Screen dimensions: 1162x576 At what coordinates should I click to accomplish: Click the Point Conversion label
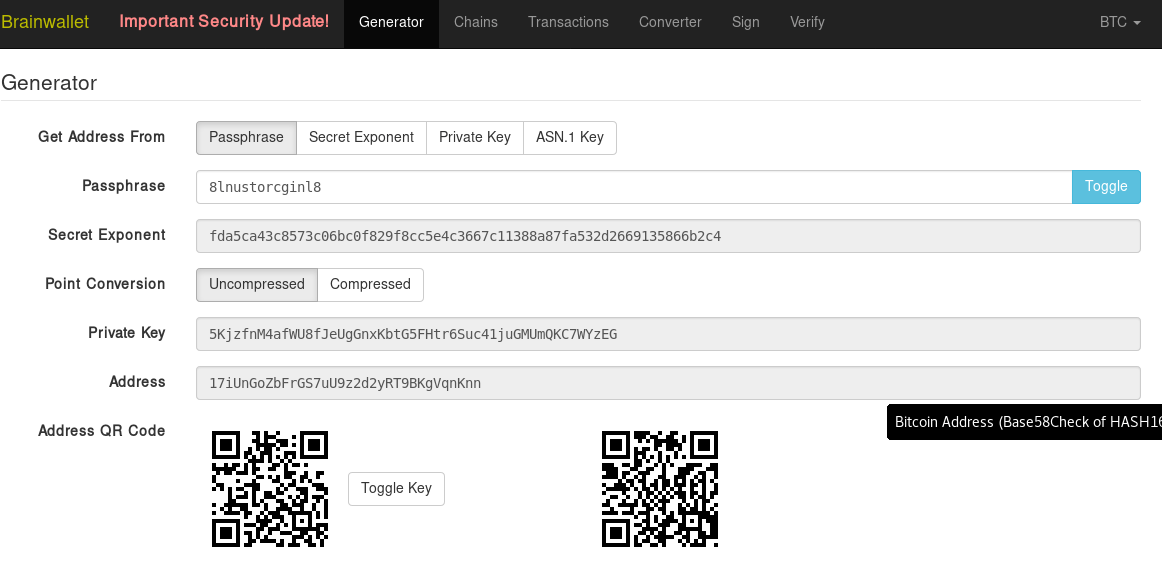(x=105, y=284)
